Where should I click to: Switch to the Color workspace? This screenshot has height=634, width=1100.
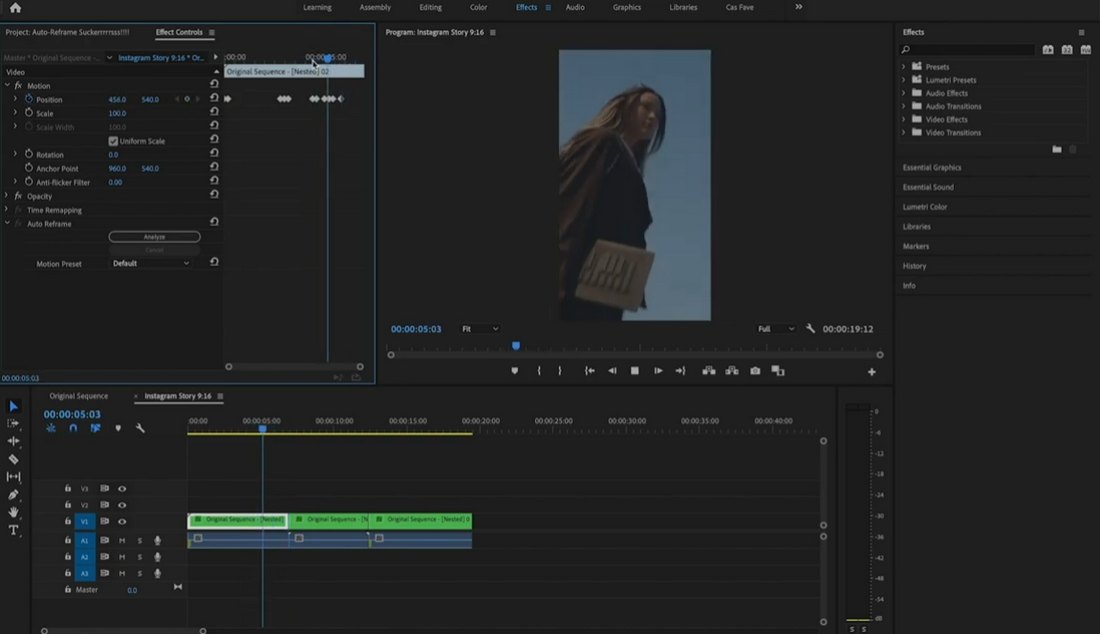tap(478, 7)
